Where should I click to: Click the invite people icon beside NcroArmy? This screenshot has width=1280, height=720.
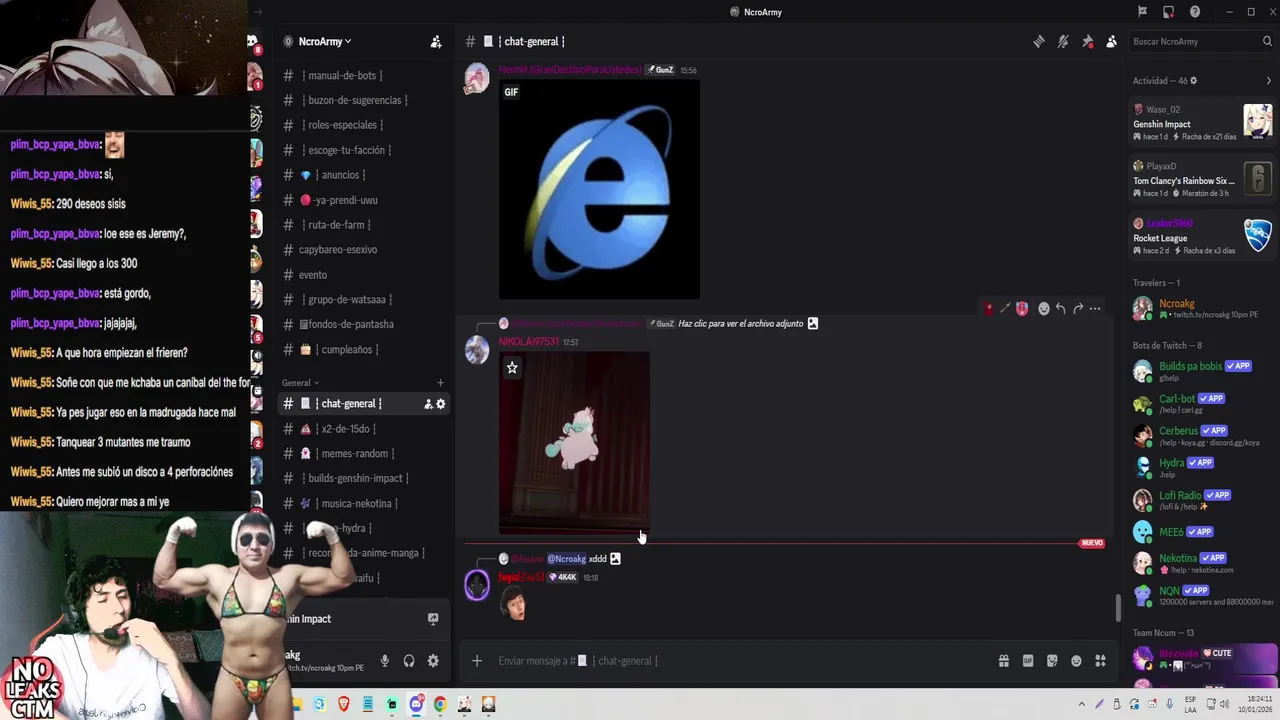436,42
